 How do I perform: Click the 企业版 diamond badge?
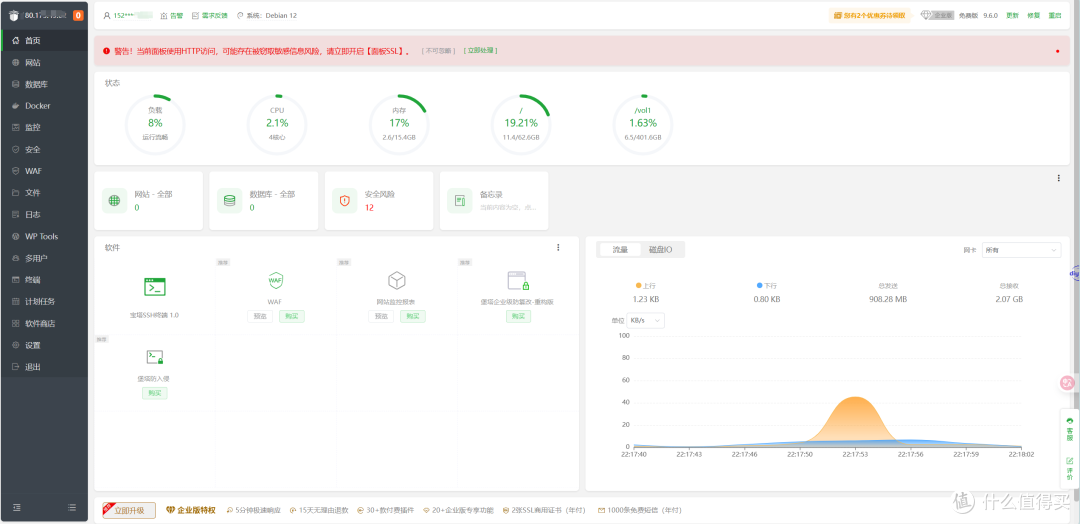click(x=937, y=15)
